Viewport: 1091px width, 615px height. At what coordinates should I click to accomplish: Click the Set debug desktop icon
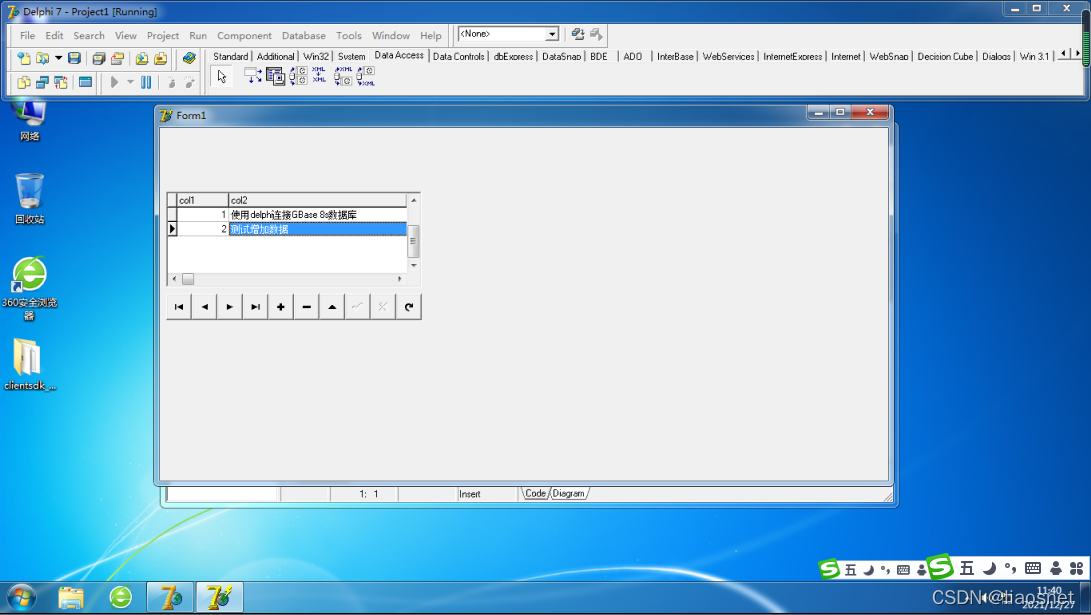596,34
